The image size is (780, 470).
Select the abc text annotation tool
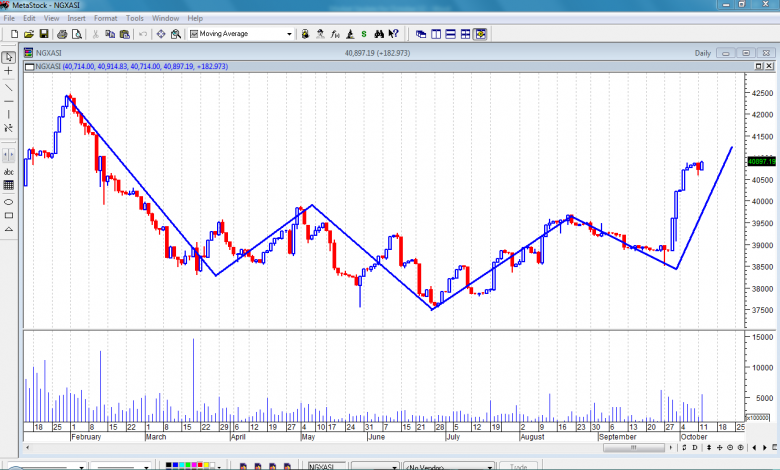tap(8, 172)
